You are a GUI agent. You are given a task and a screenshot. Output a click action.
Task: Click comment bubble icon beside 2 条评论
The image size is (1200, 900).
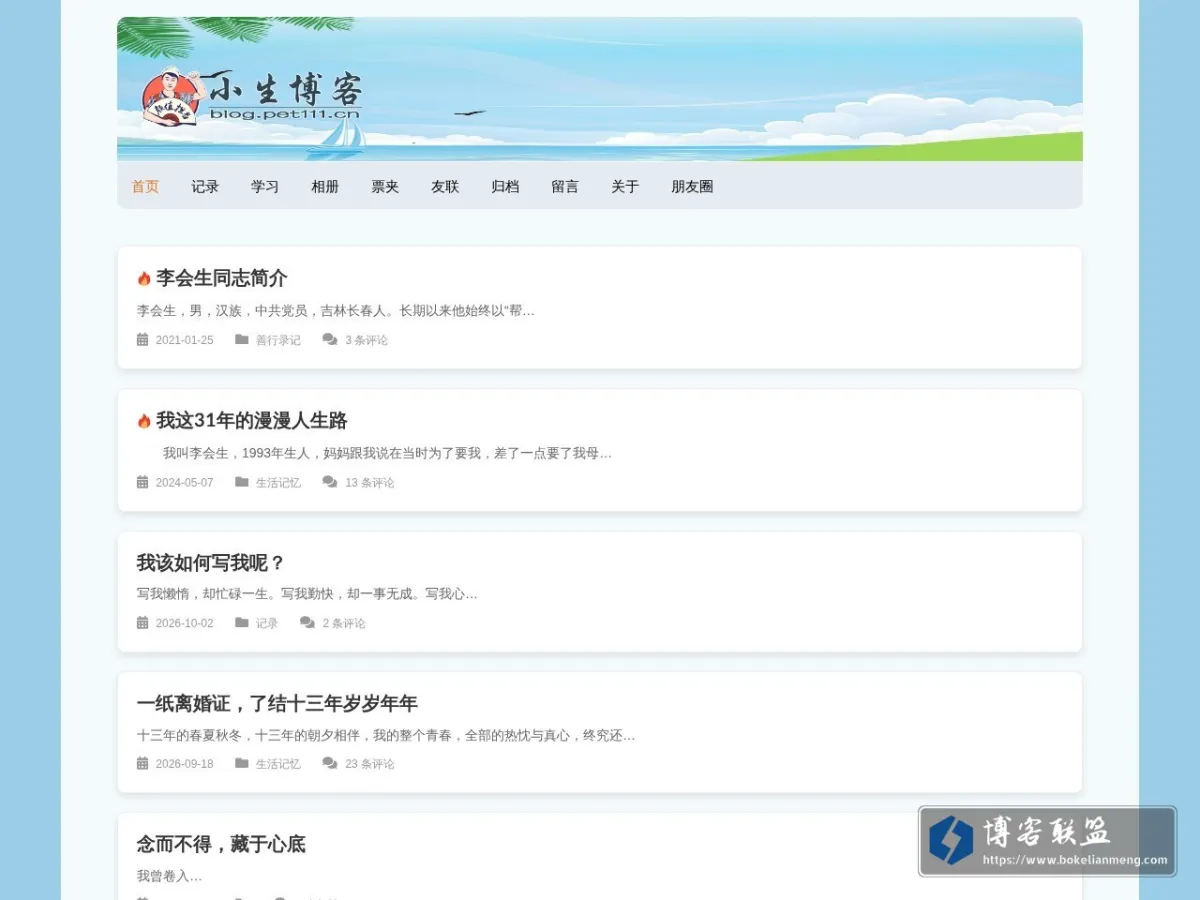pos(307,622)
